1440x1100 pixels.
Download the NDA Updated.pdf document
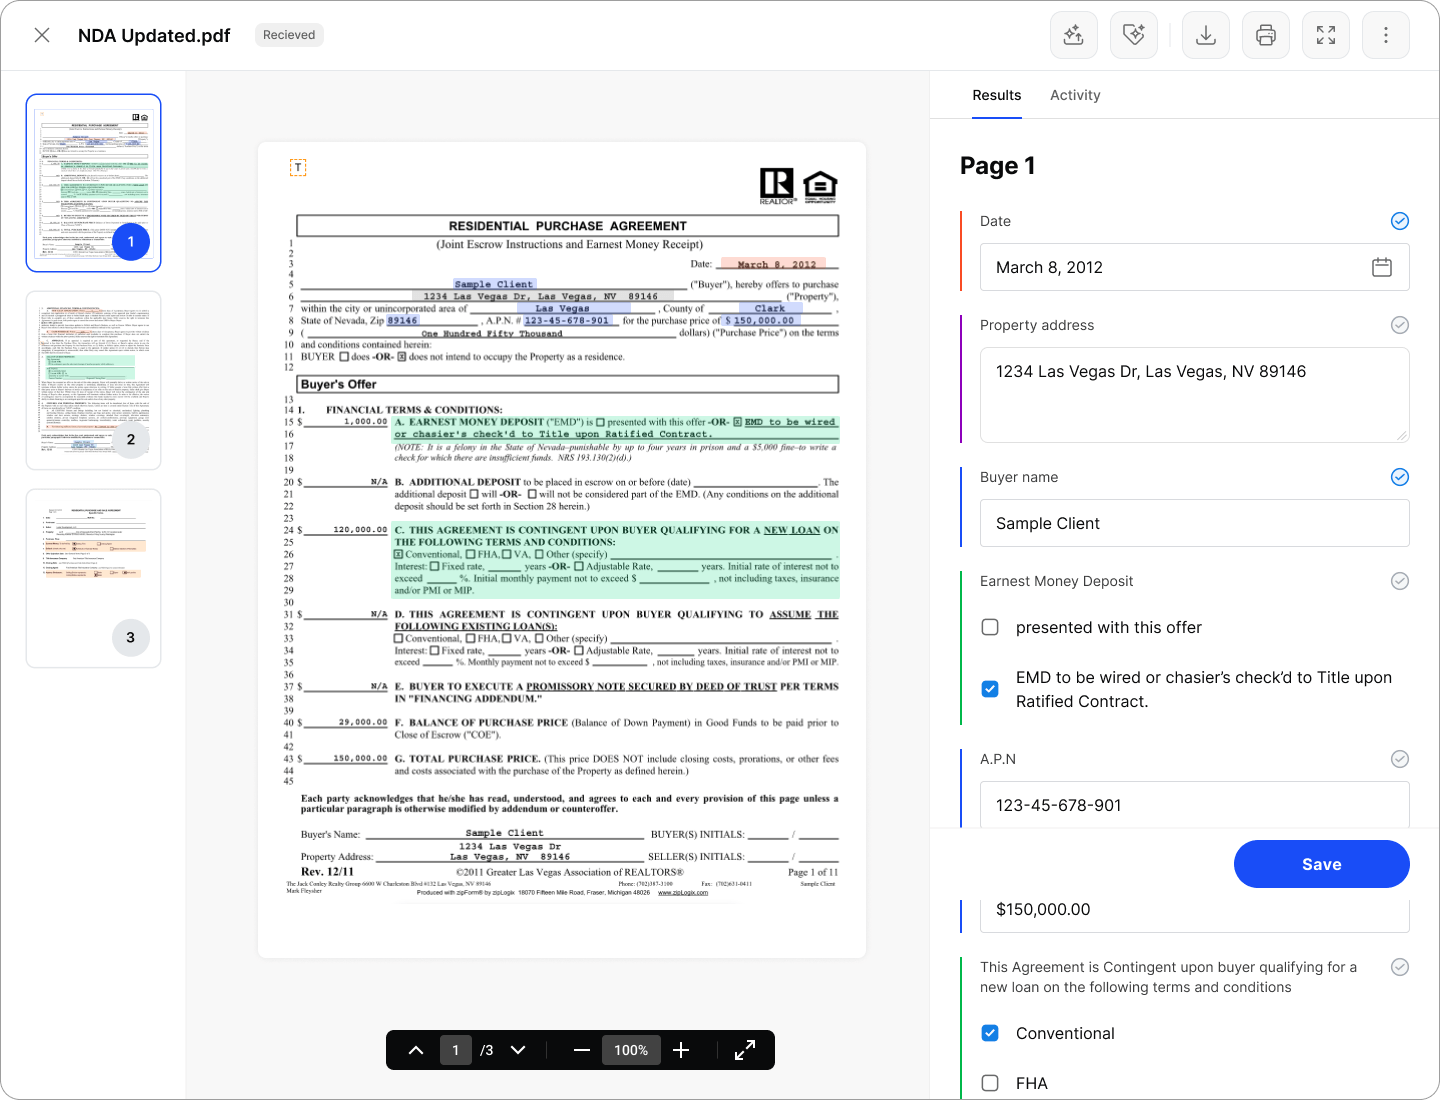(x=1206, y=36)
